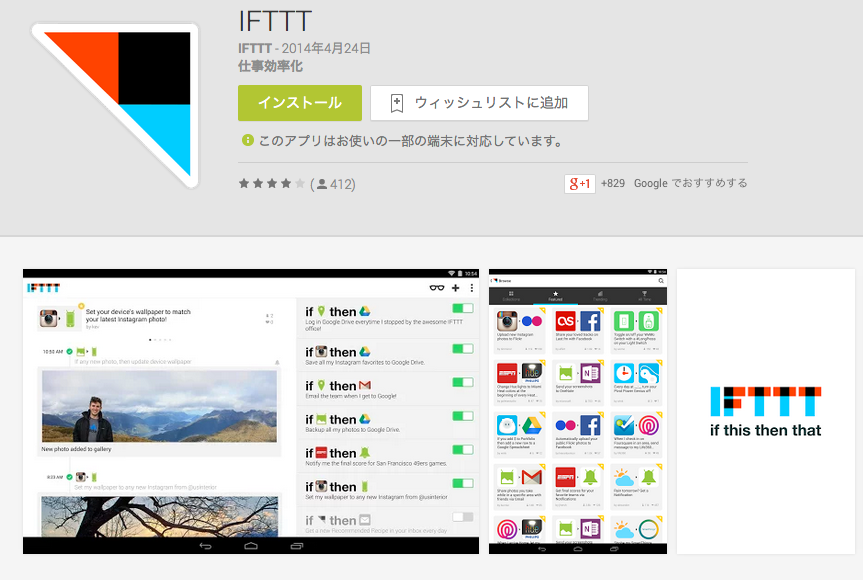
Task: Click the large IFTTT app icon
Action: tap(116, 105)
